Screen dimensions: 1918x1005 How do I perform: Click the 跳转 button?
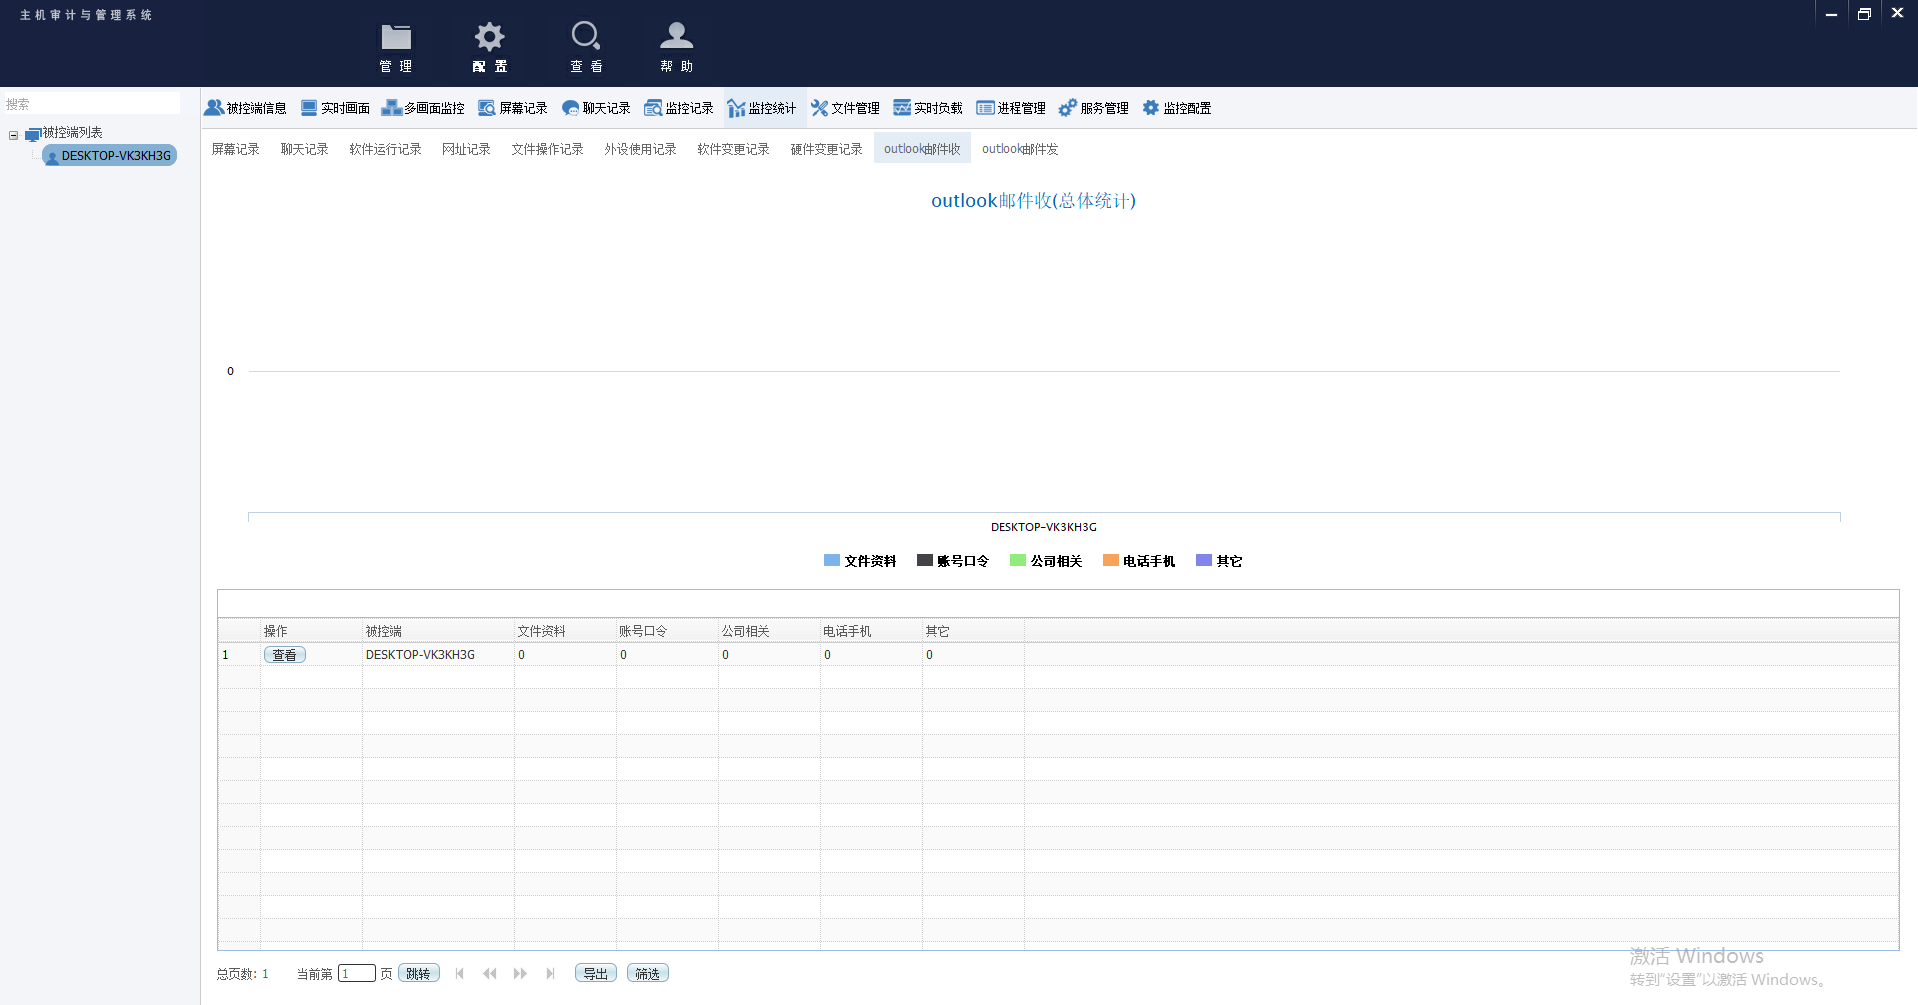[419, 974]
